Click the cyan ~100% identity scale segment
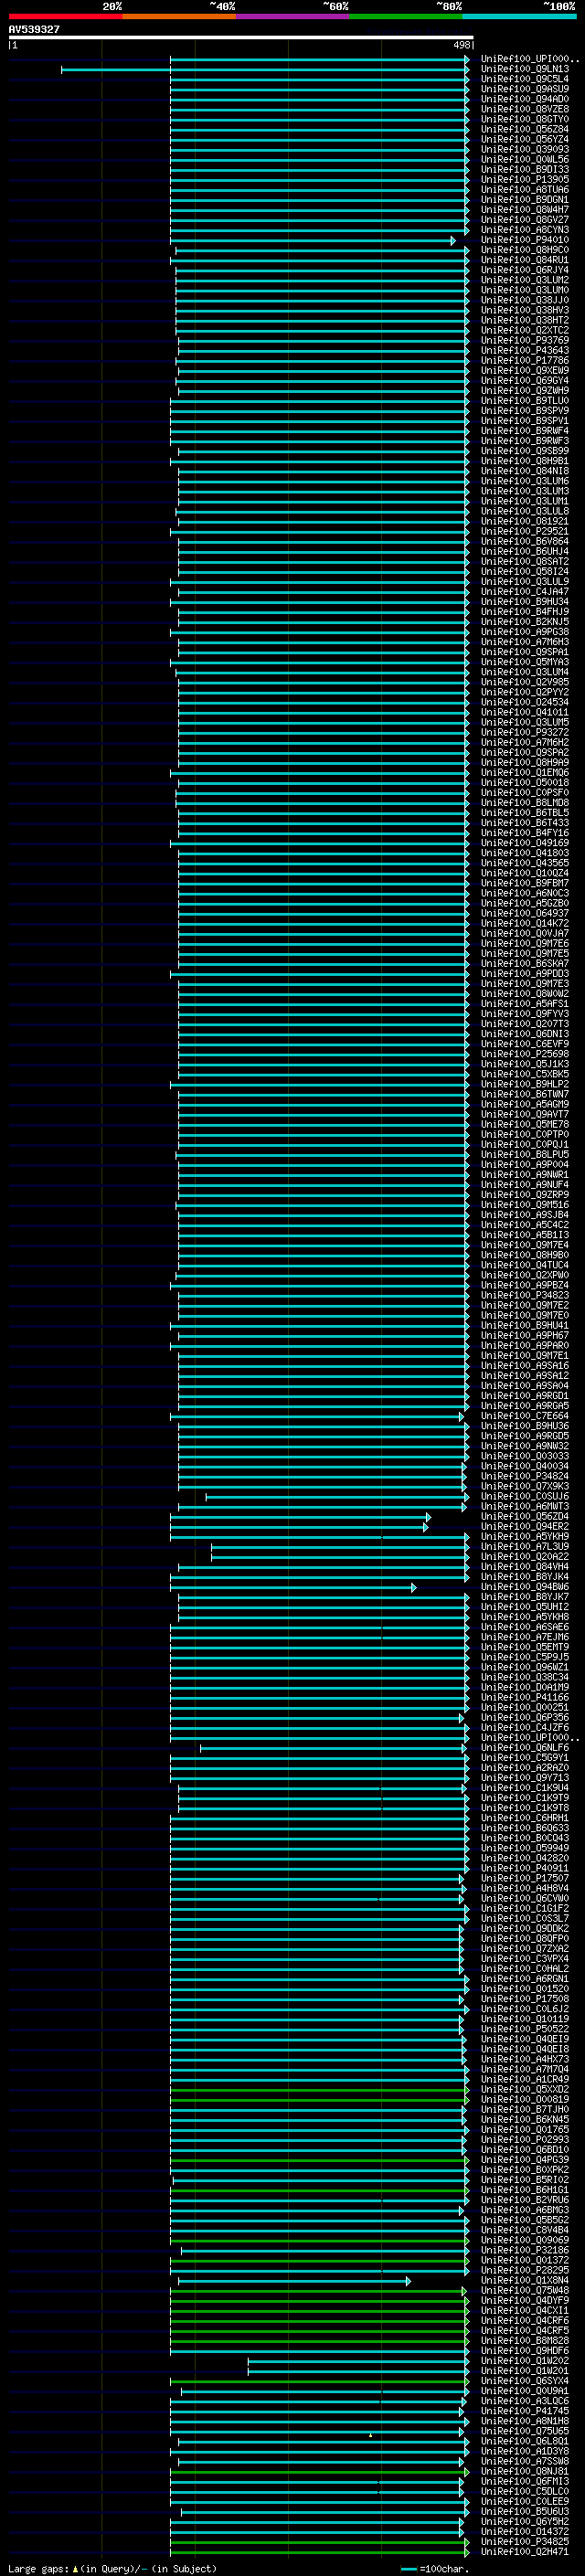 [520, 16]
